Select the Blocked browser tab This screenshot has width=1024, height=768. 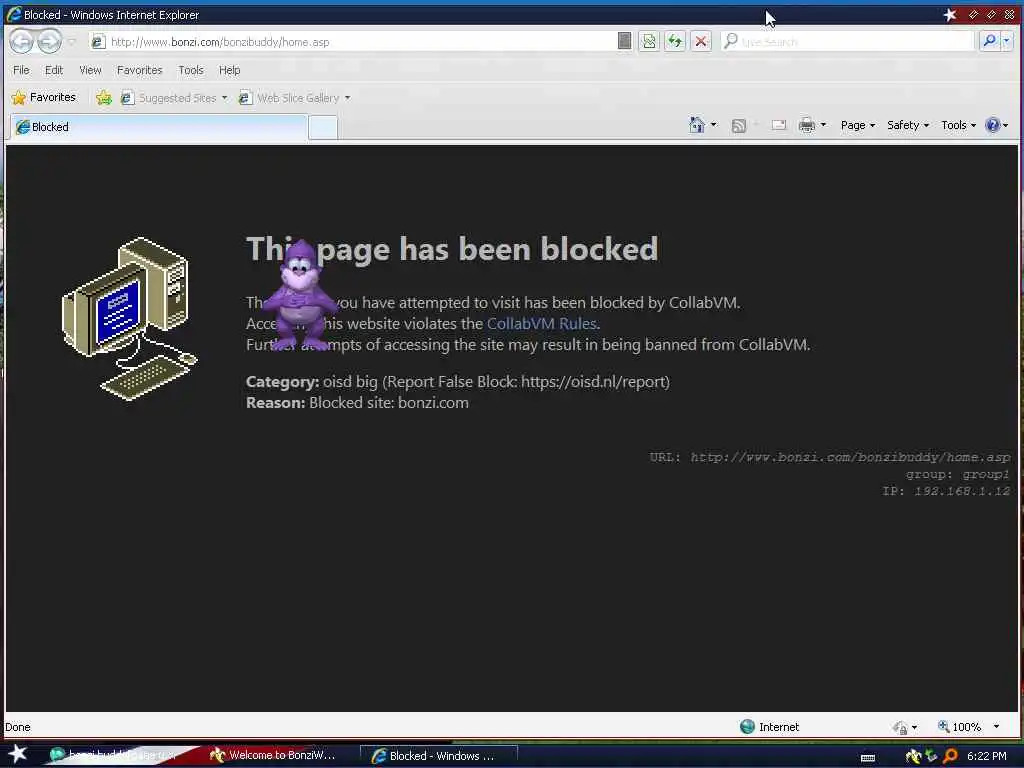point(158,127)
